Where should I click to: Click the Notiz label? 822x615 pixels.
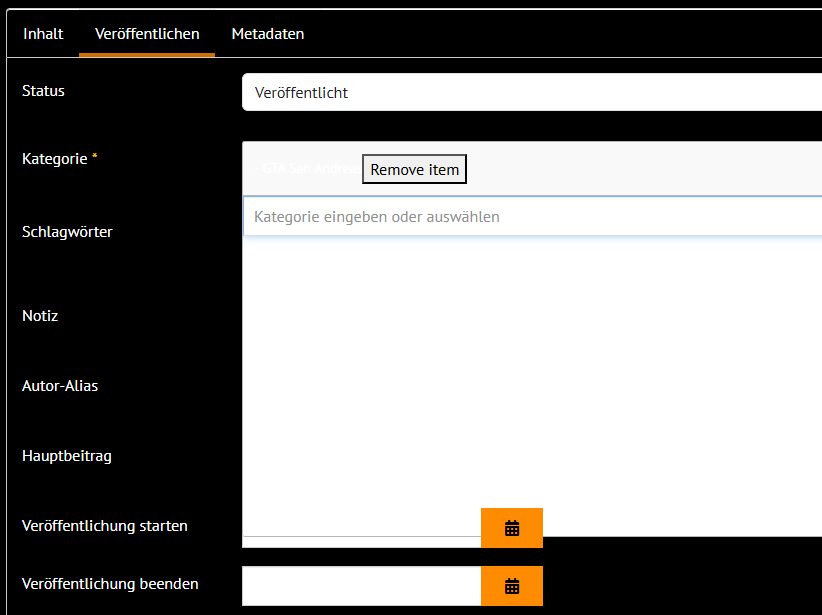[40, 316]
